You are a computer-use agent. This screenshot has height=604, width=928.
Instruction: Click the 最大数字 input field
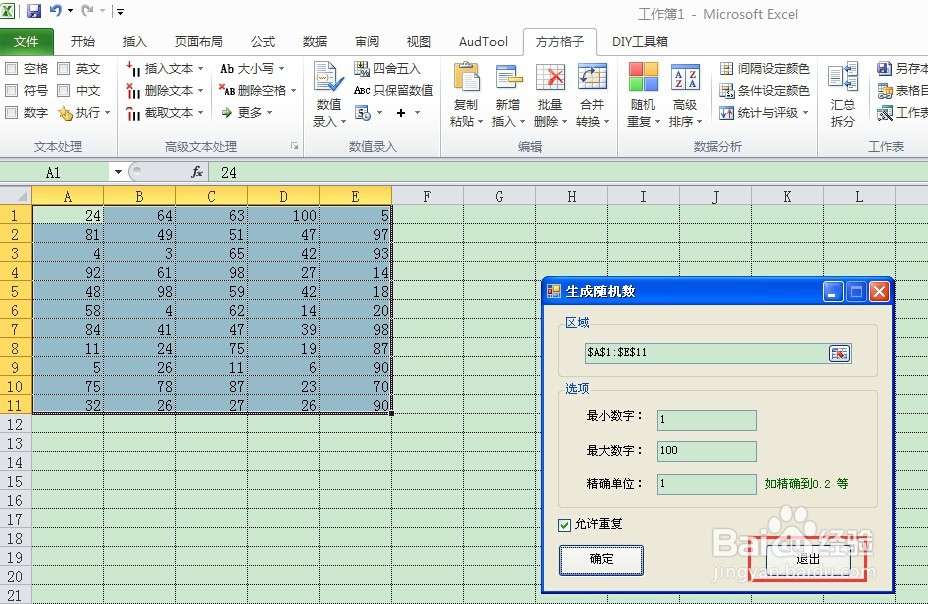tap(707, 451)
